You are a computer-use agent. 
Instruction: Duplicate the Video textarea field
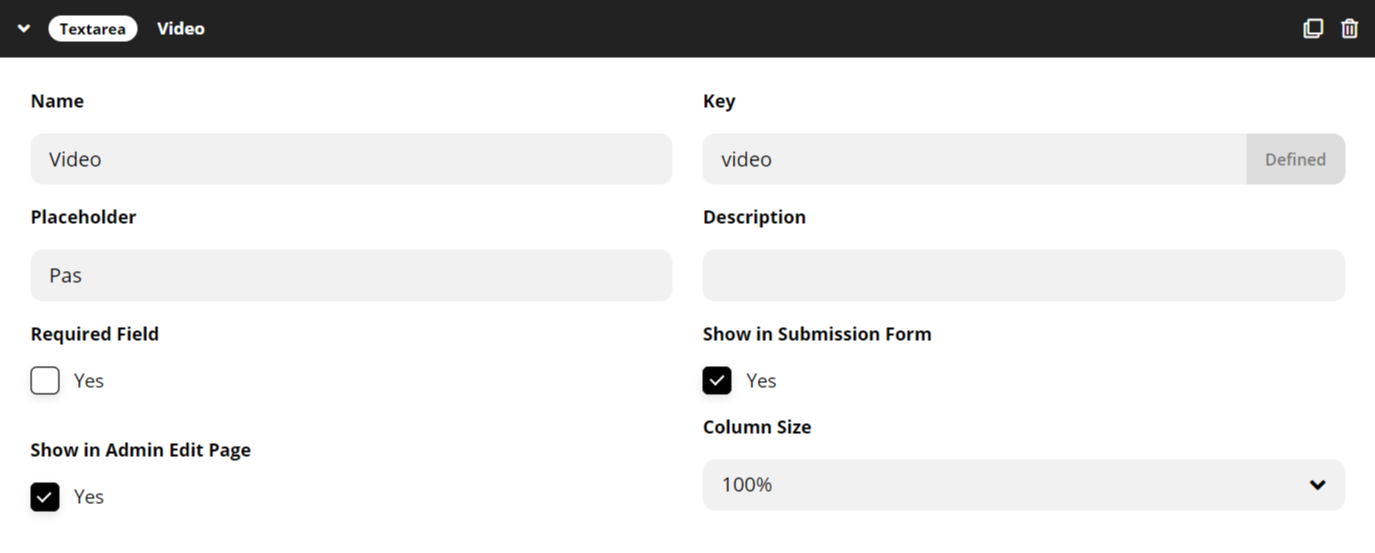1313,29
